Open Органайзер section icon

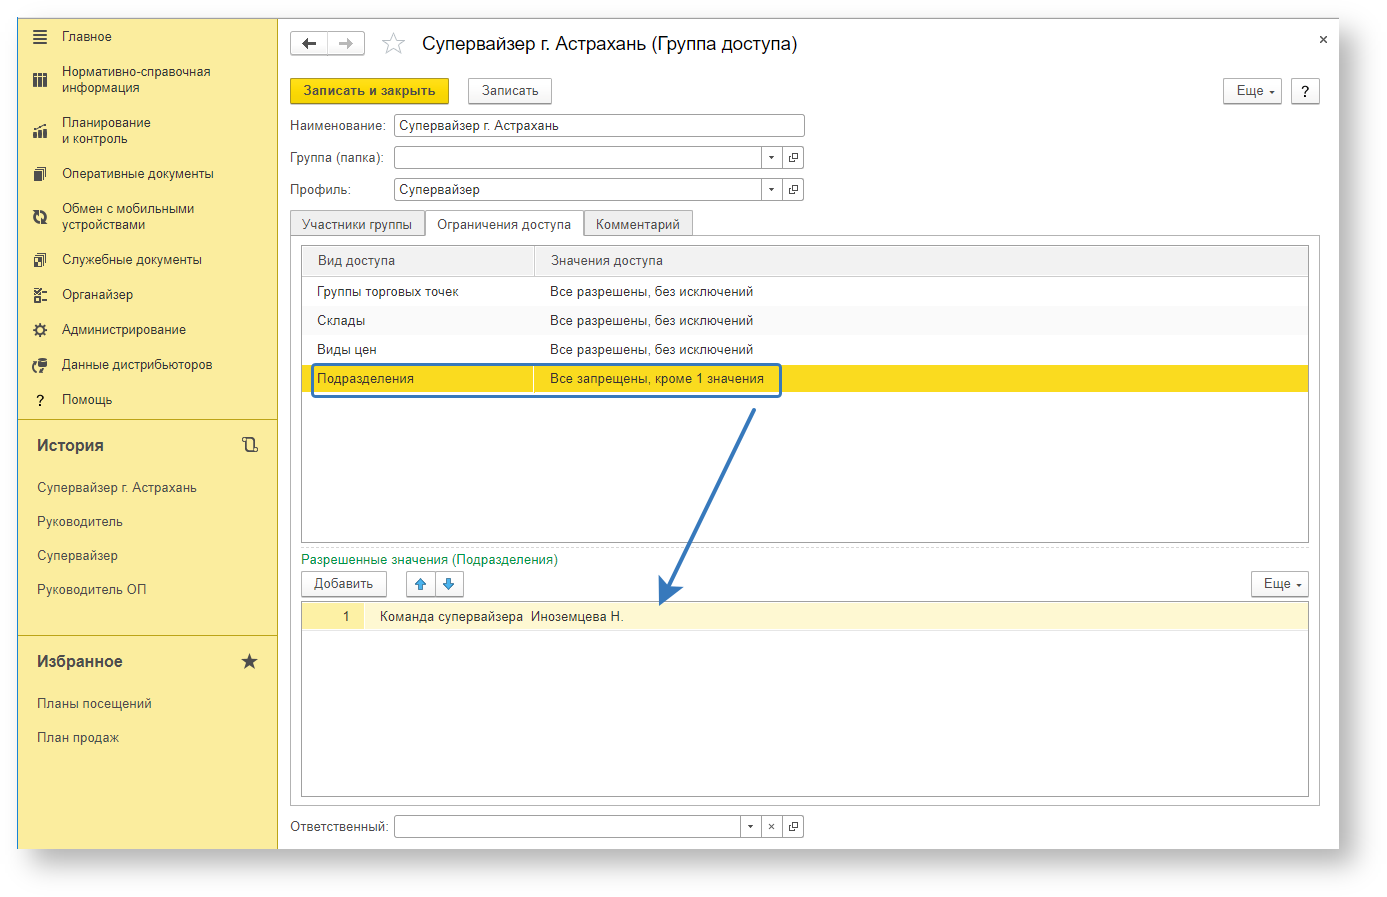40,295
